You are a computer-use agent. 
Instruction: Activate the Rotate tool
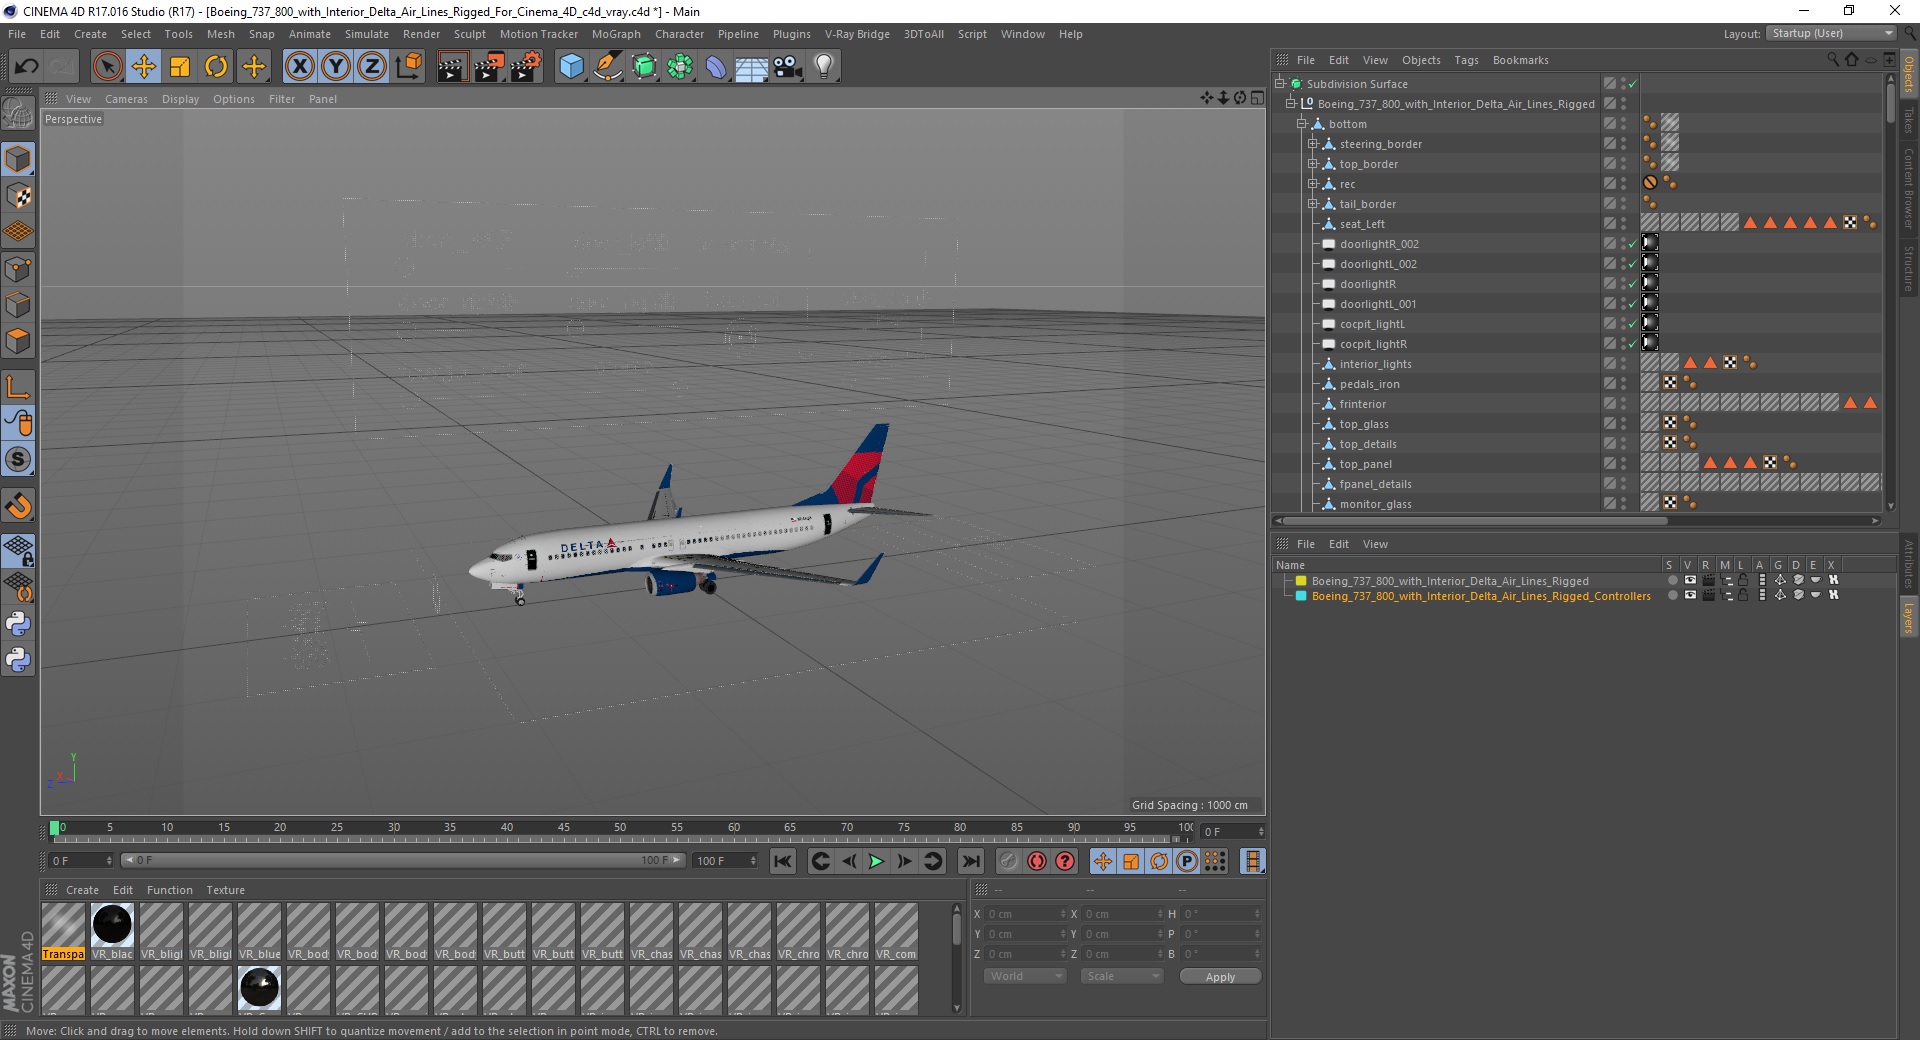(x=216, y=67)
